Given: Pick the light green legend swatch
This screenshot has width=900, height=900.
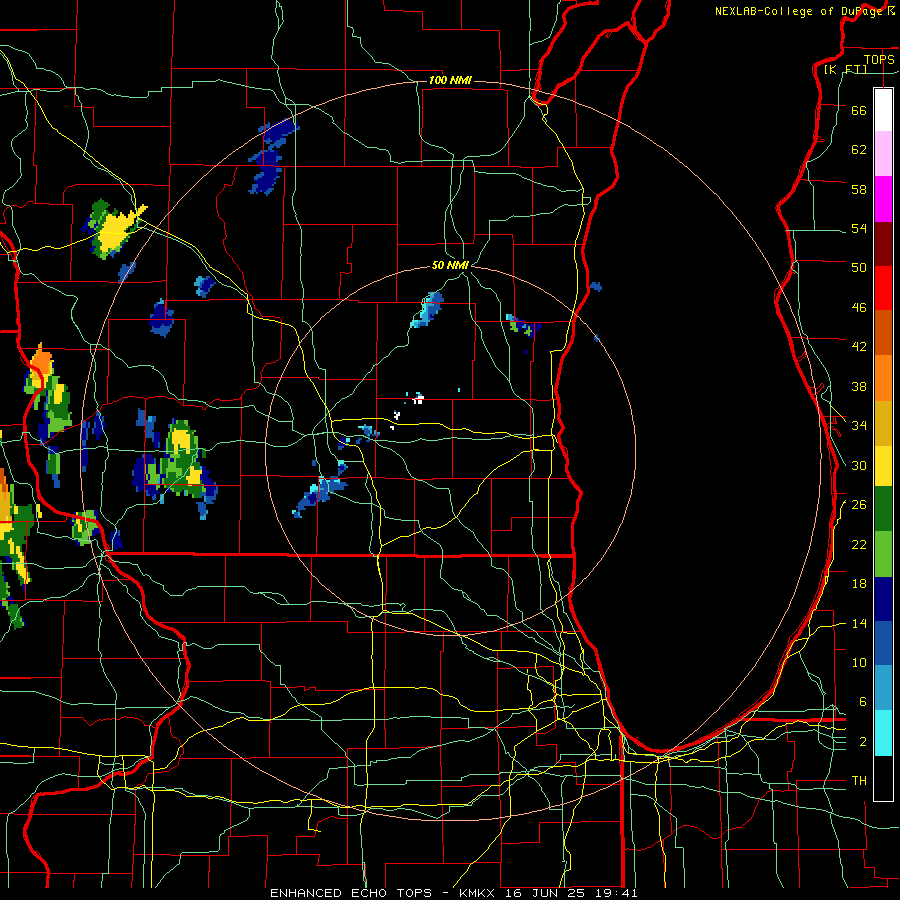Looking at the screenshot, I should (x=883, y=554).
